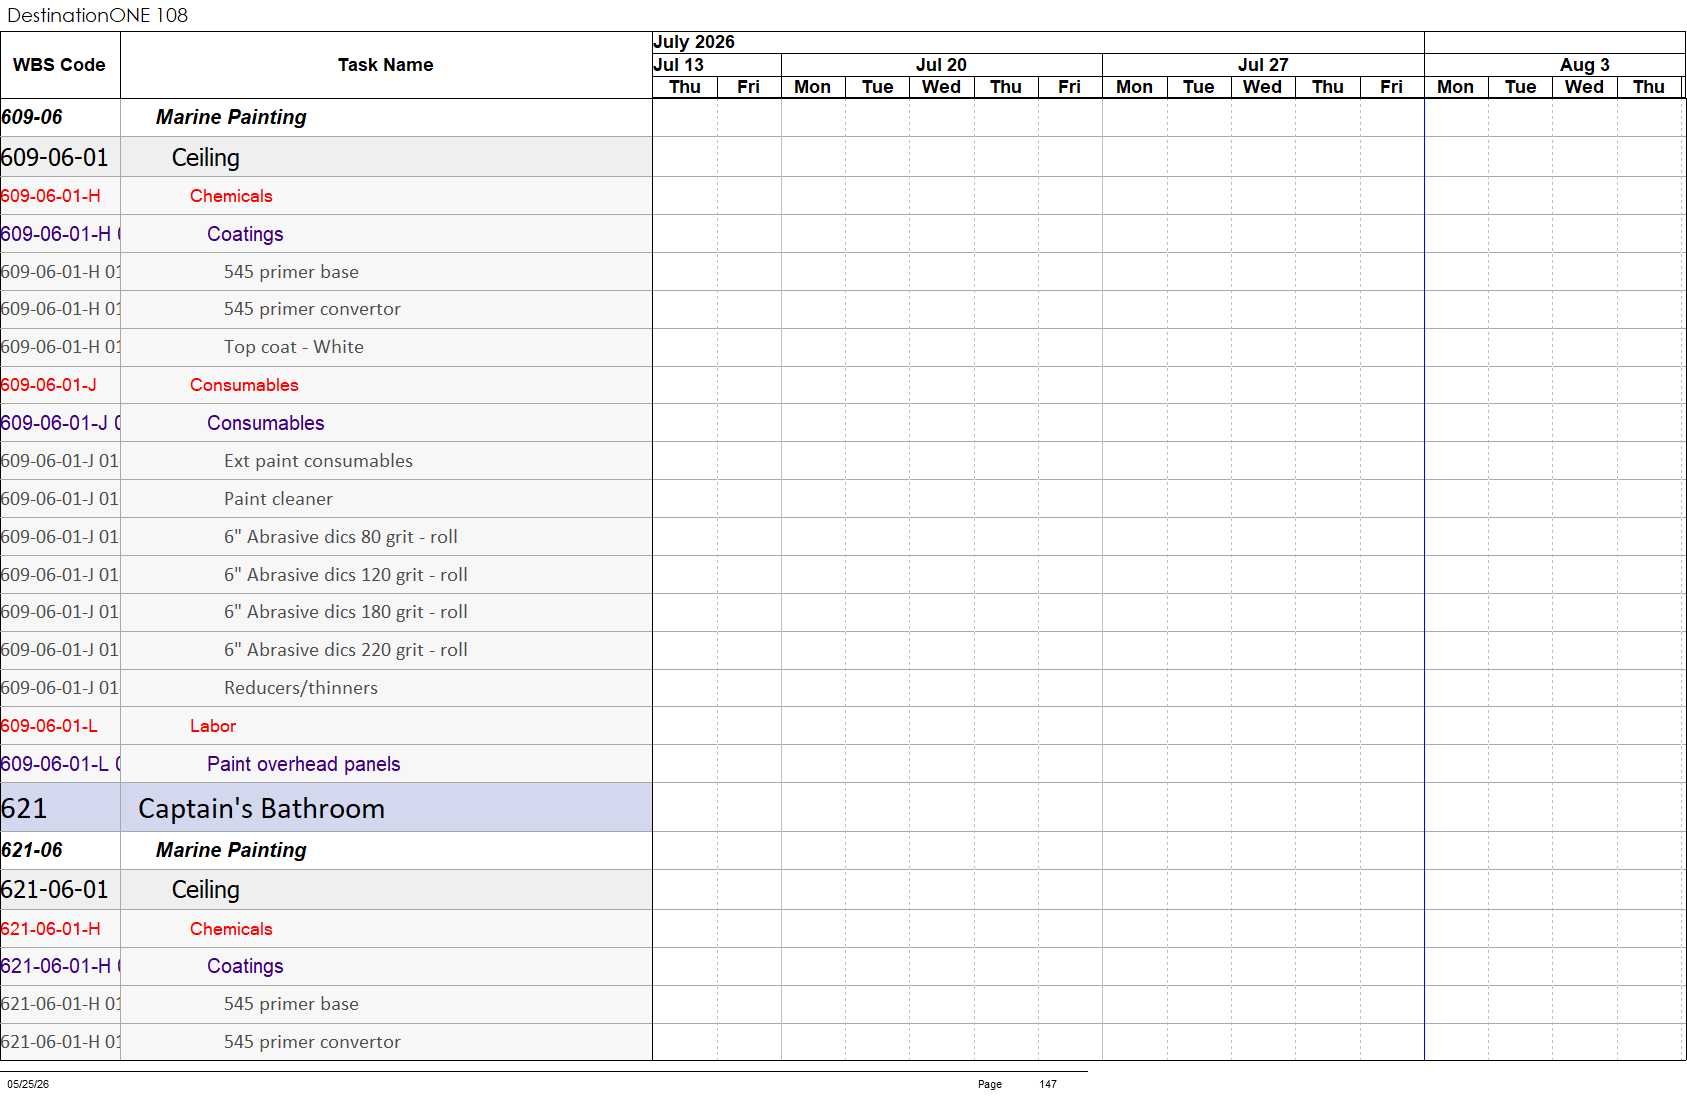Click the Wed day header under Aug 3
This screenshot has height=1097, width=1687.
click(x=1585, y=87)
